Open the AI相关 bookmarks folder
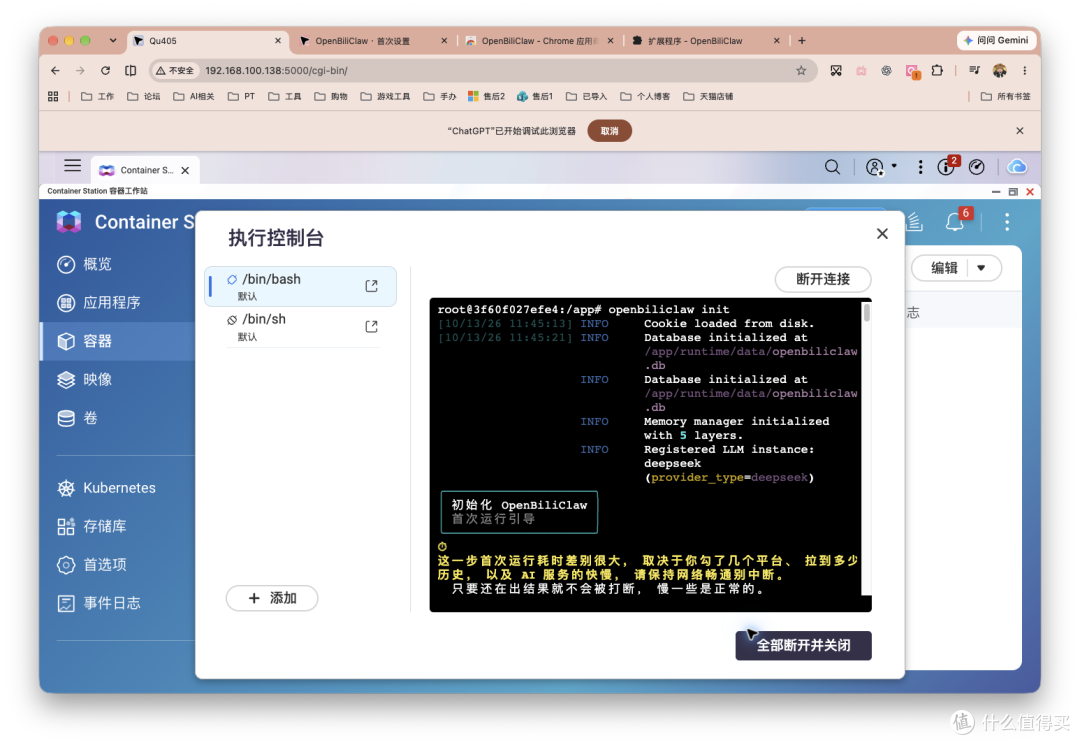 [194, 96]
